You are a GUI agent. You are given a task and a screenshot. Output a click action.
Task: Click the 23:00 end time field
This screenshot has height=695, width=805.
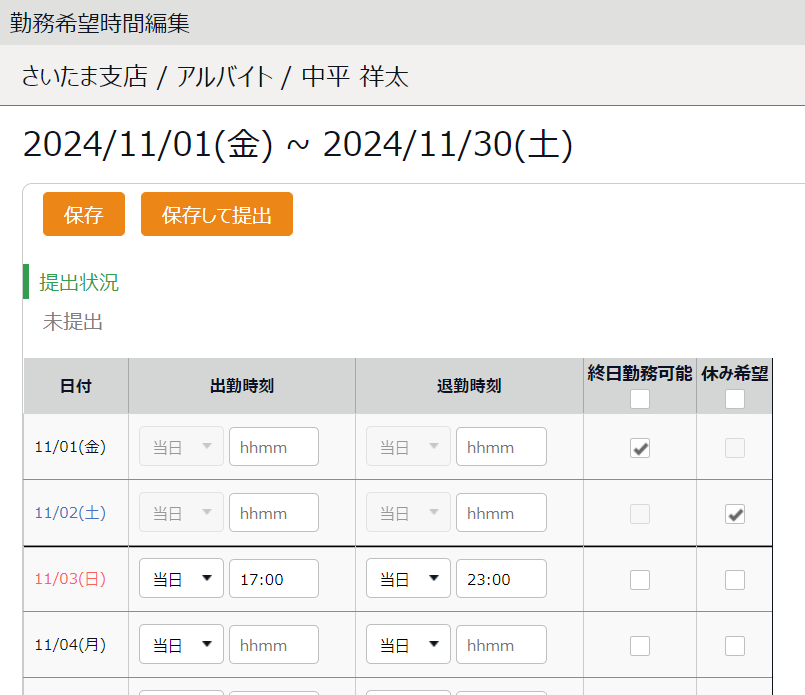click(501, 578)
